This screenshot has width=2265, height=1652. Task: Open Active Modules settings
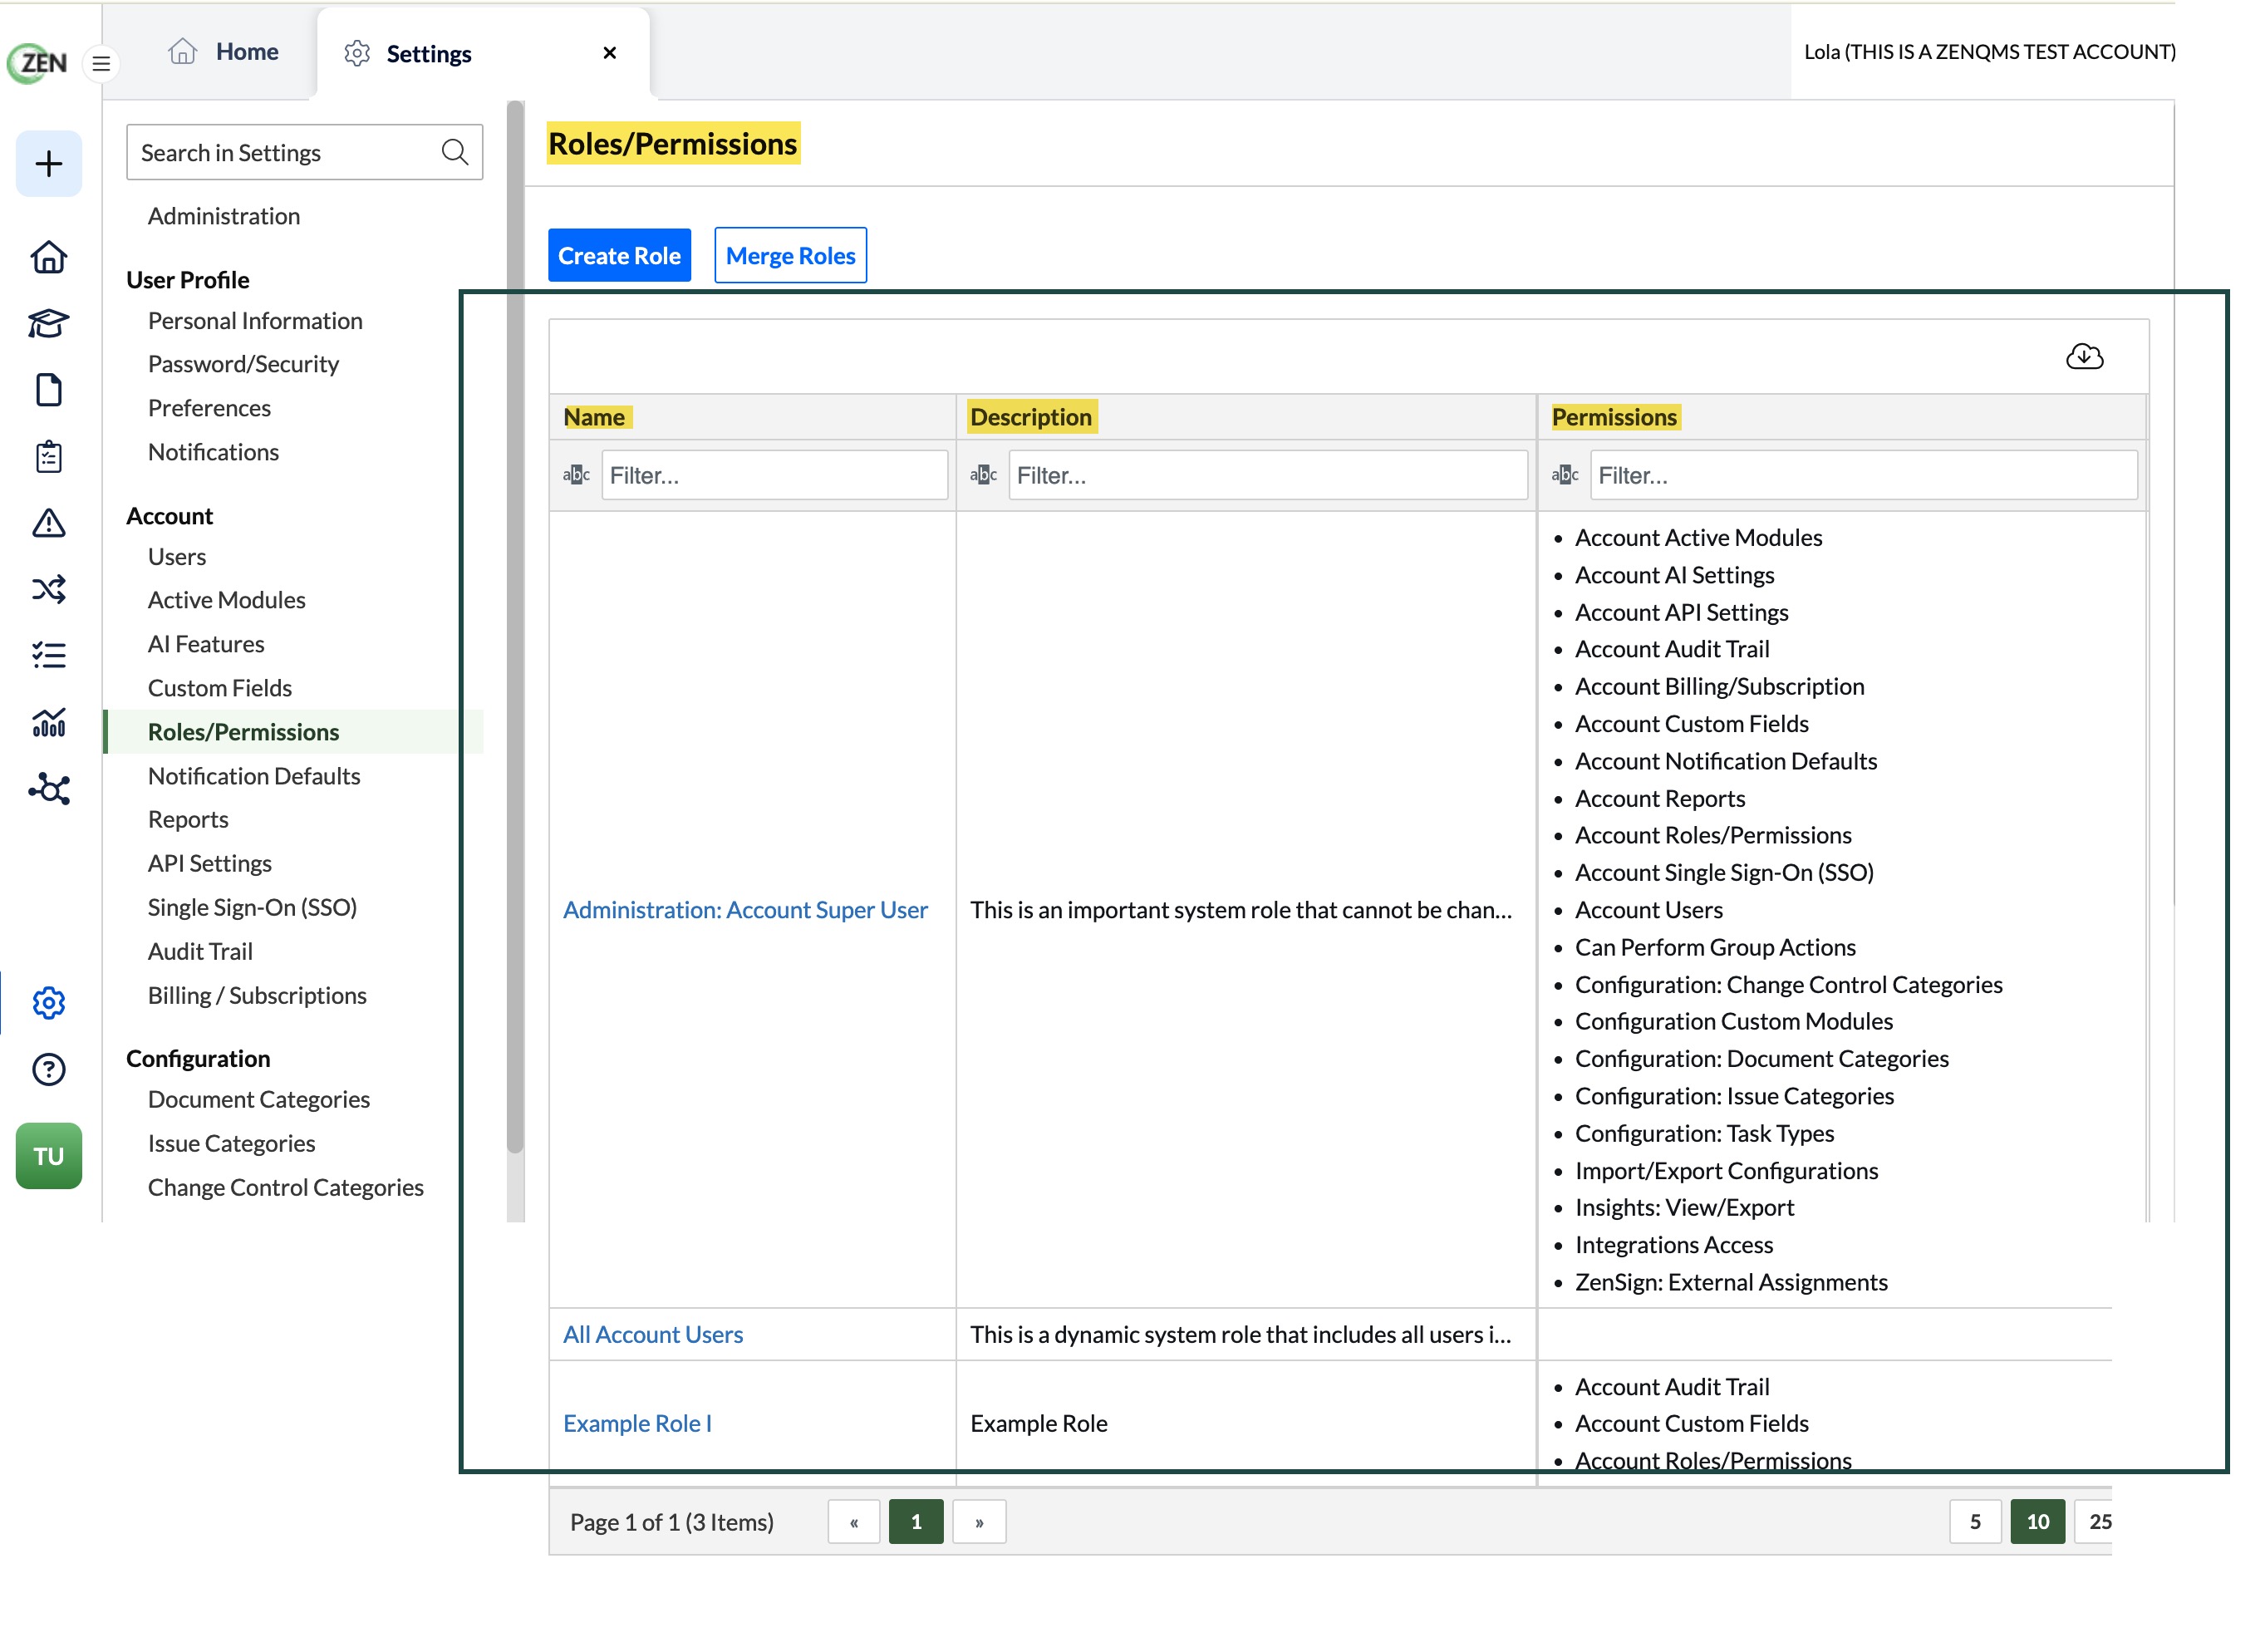[x=227, y=601]
